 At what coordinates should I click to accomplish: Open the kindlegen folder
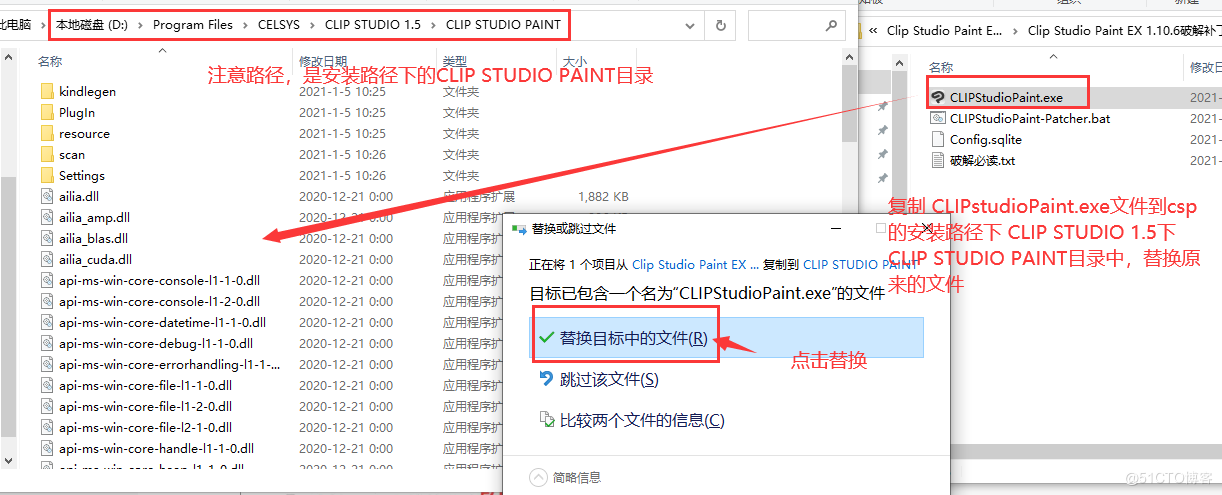(87, 91)
